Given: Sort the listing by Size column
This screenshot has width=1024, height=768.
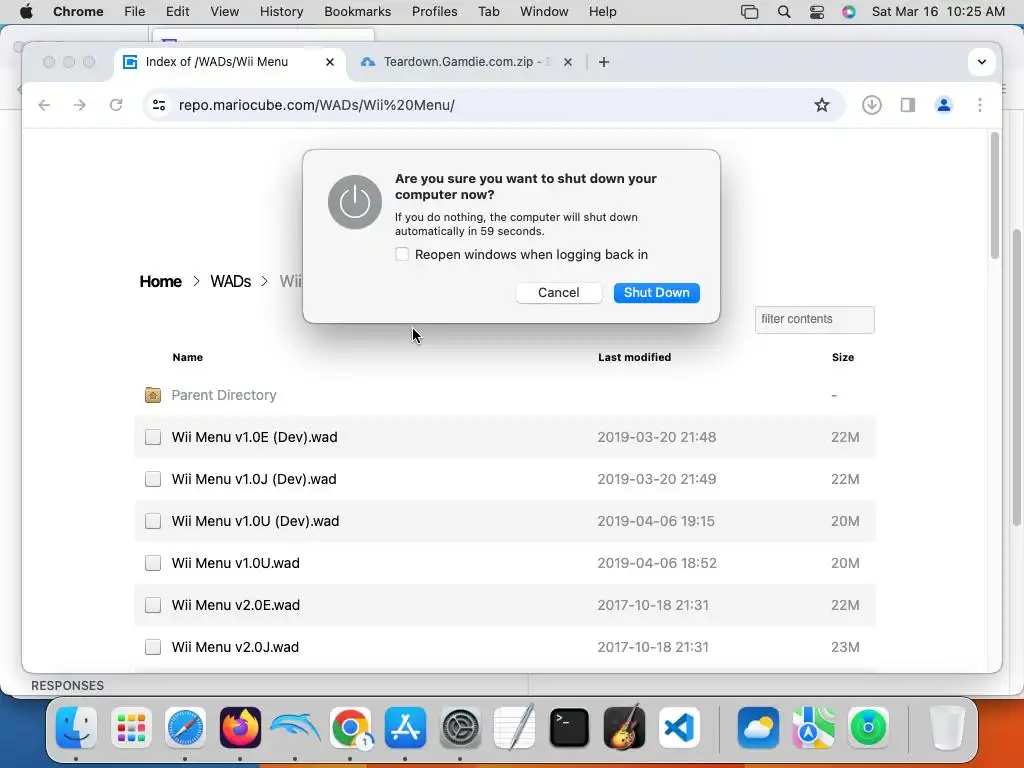Looking at the screenshot, I should coord(842,357).
